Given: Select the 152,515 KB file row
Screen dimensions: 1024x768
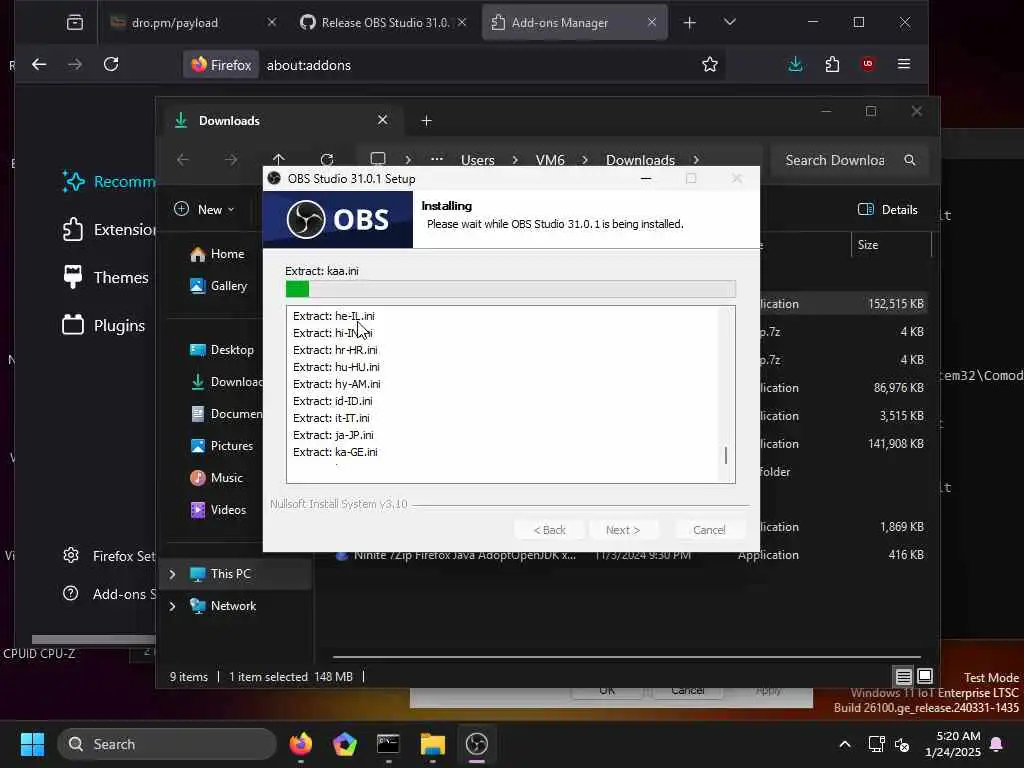Looking at the screenshot, I should coord(846,304).
